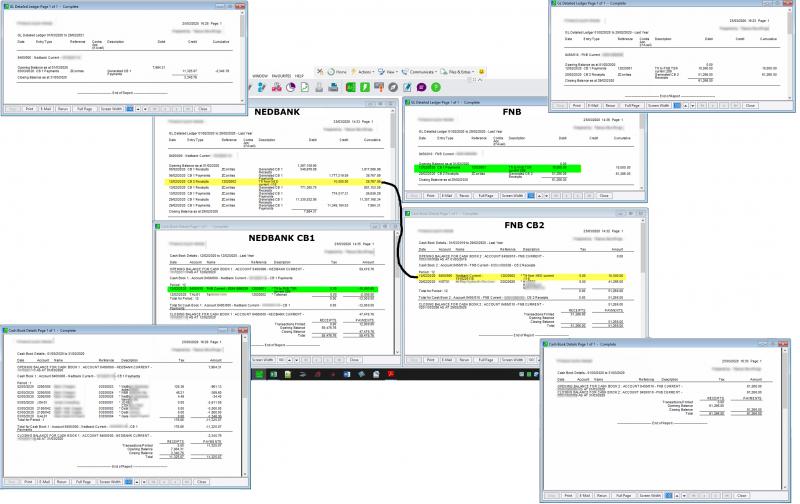Click Full Page in bottom-left Cash Book window
This screenshot has width=800, height=504.
tap(83, 482)
